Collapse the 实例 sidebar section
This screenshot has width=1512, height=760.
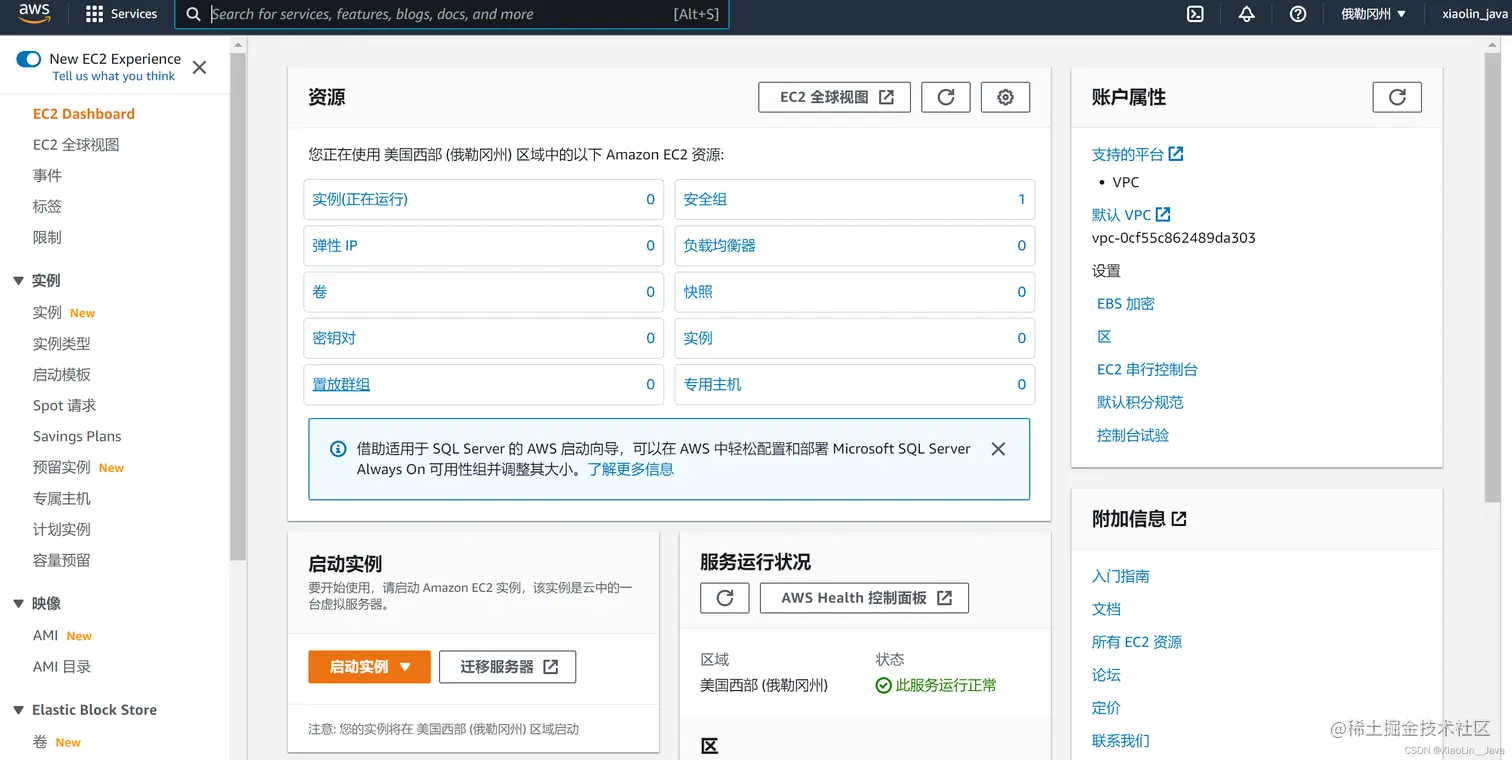pos(18,281)
